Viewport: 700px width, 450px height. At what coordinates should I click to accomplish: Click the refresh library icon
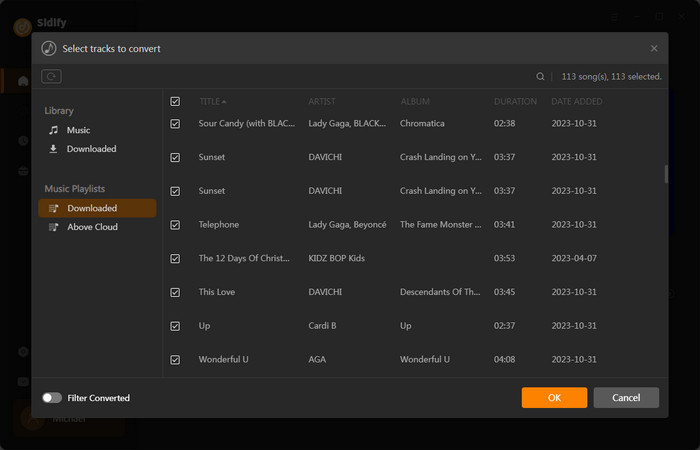point(51,76)
